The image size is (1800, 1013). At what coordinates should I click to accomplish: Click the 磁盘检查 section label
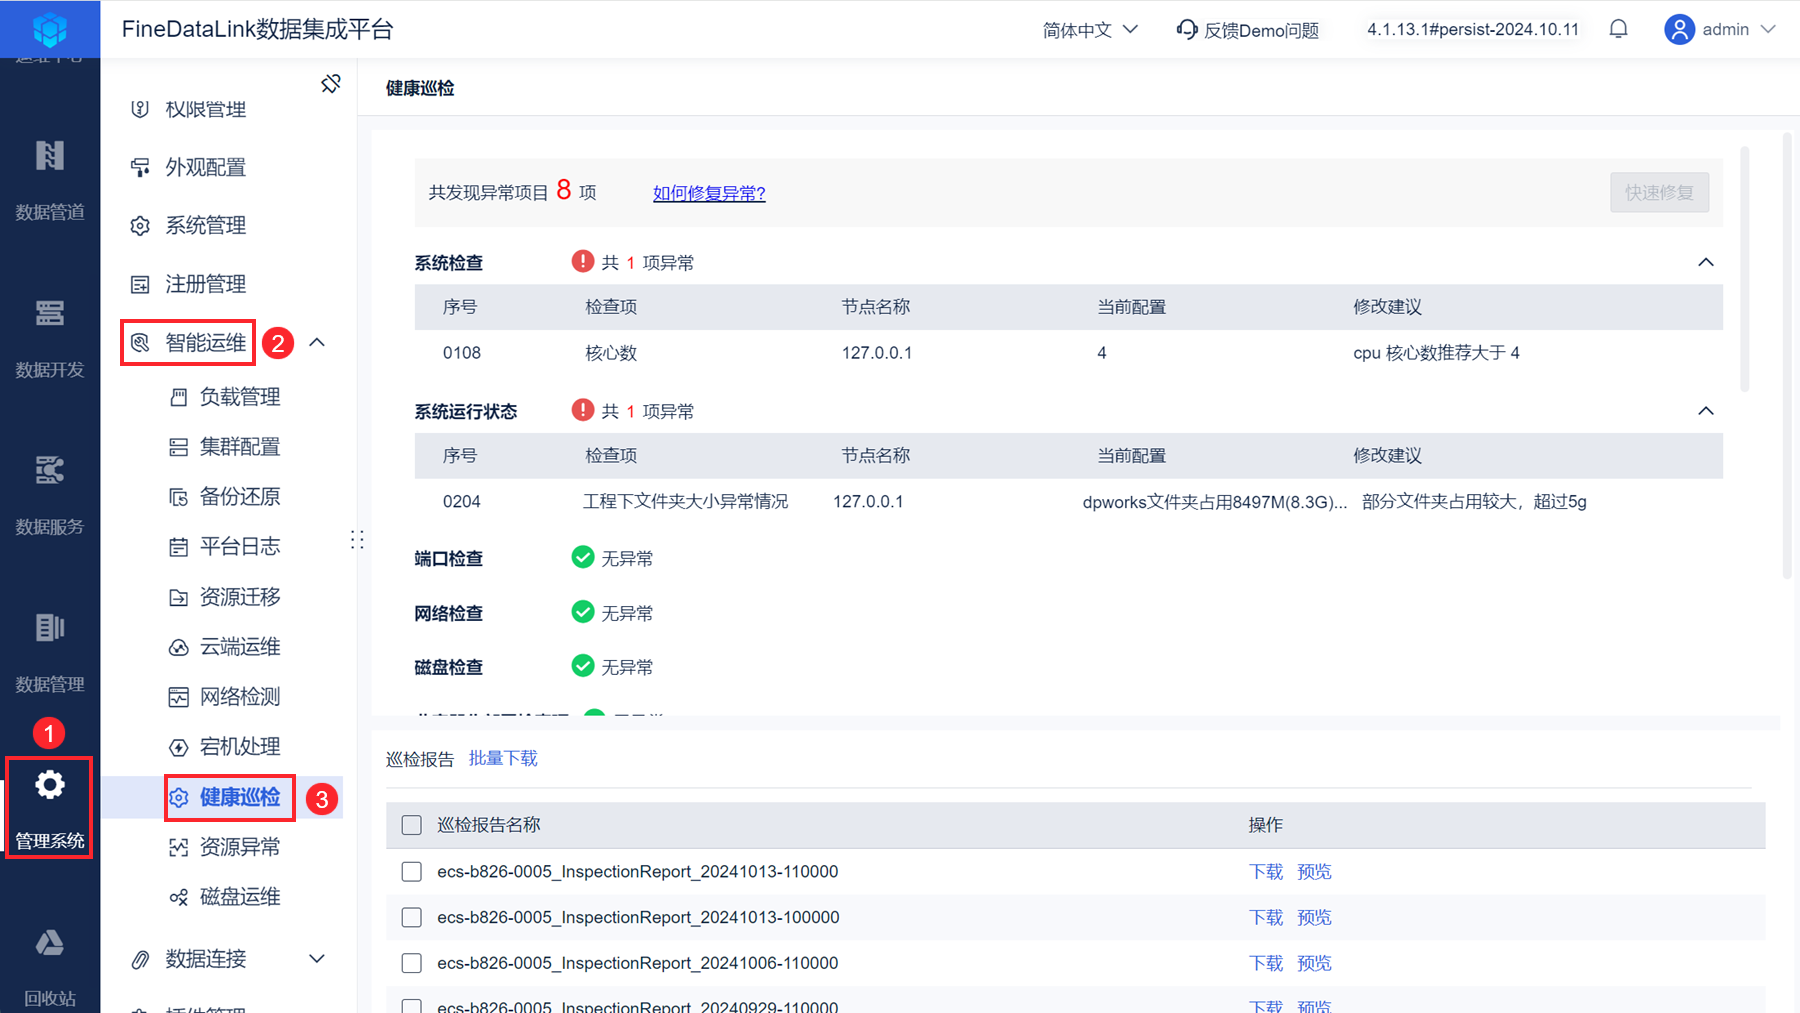click(x=449, y=667)
